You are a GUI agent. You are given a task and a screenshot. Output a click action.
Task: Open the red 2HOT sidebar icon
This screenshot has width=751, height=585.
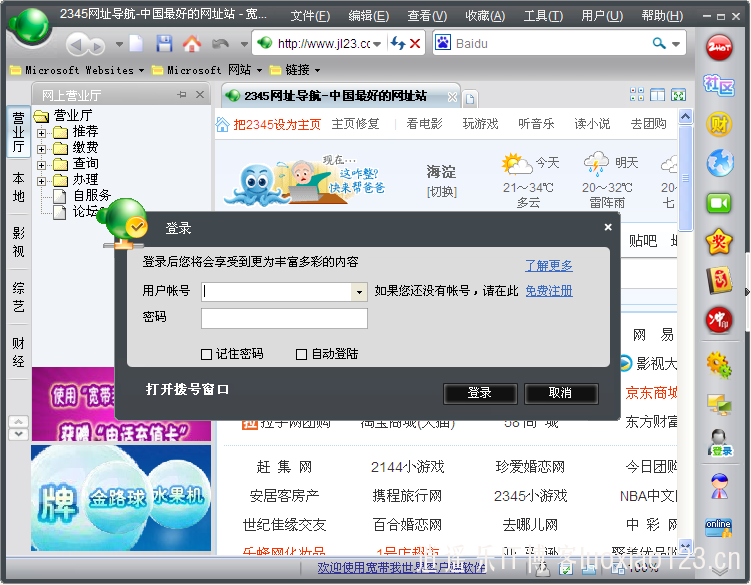[719, 47]
